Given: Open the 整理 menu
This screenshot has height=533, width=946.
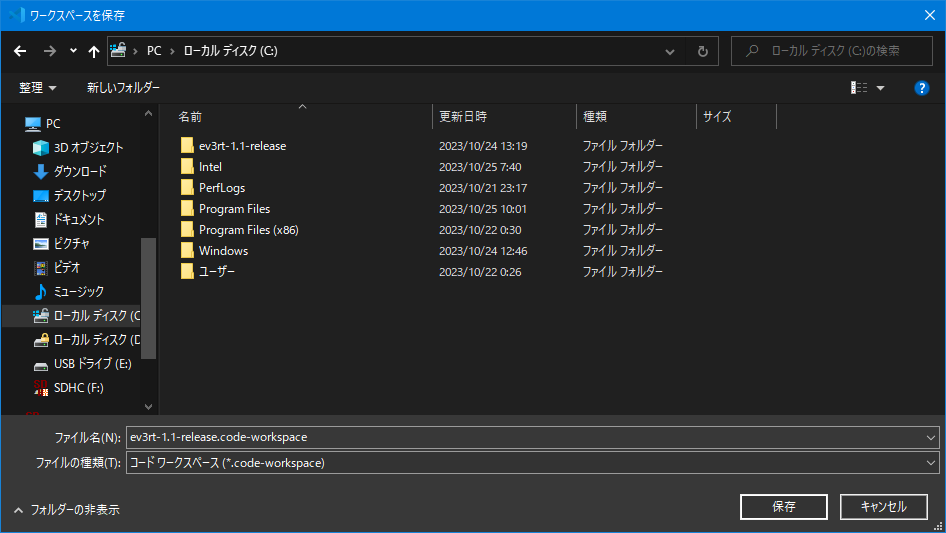Looking at the screenshot, I should 37,88.
